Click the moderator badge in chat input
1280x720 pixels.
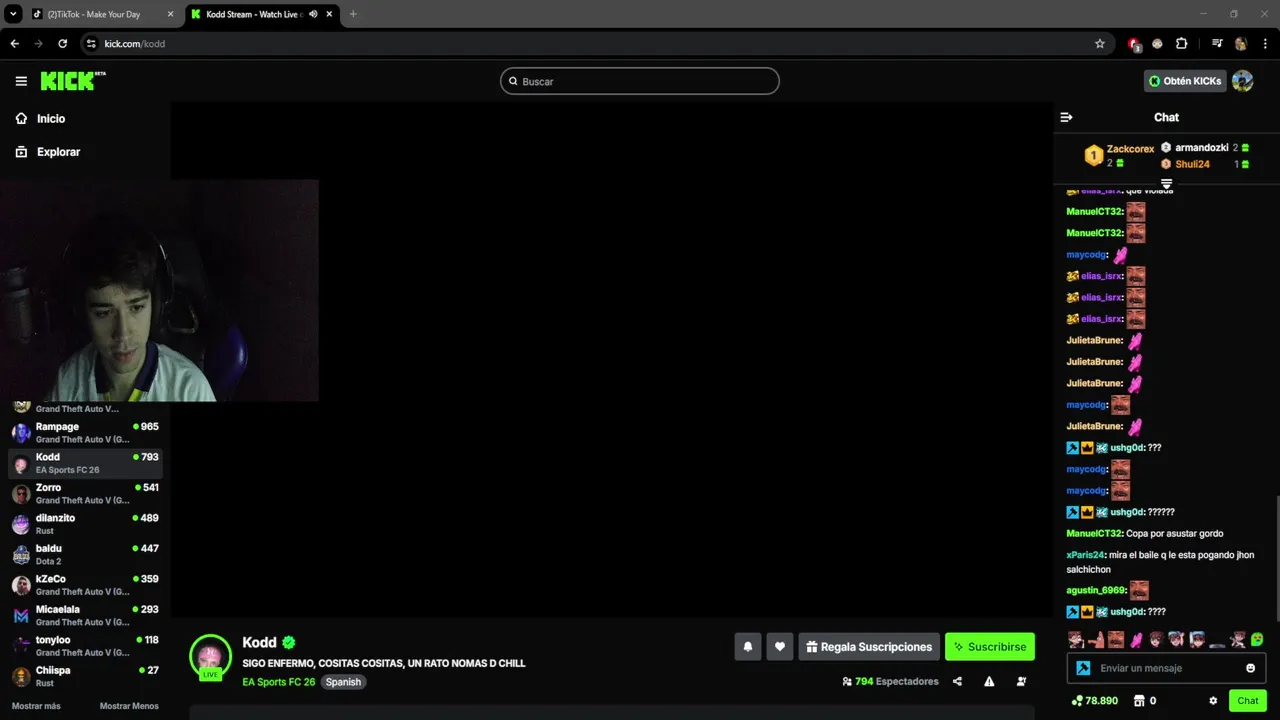1082,668
